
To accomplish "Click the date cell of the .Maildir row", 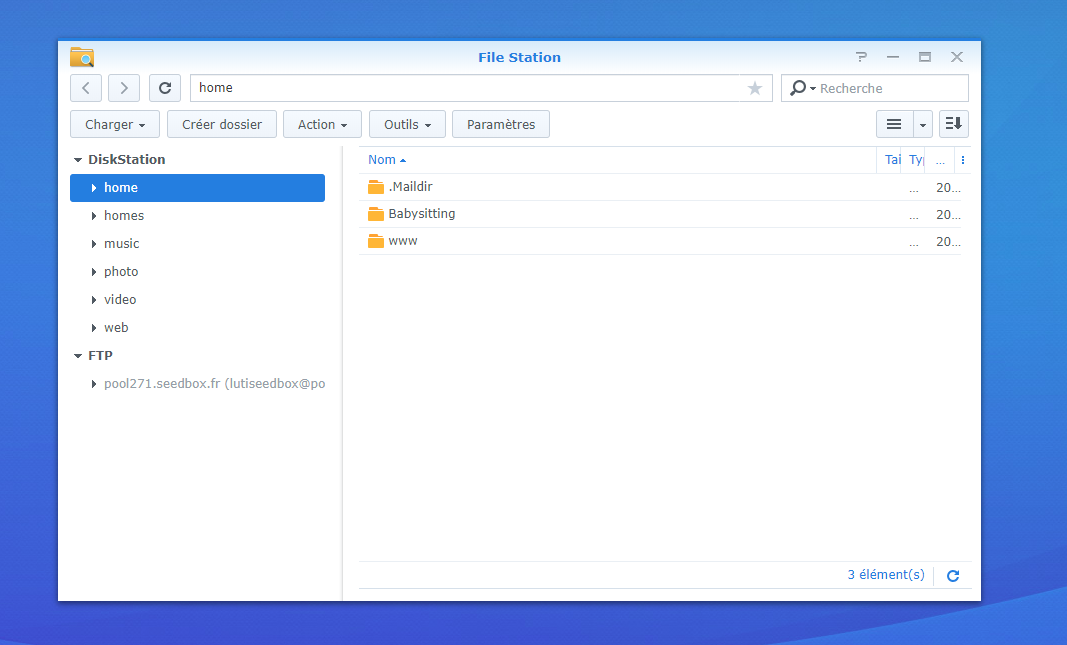I will (948, 188).
